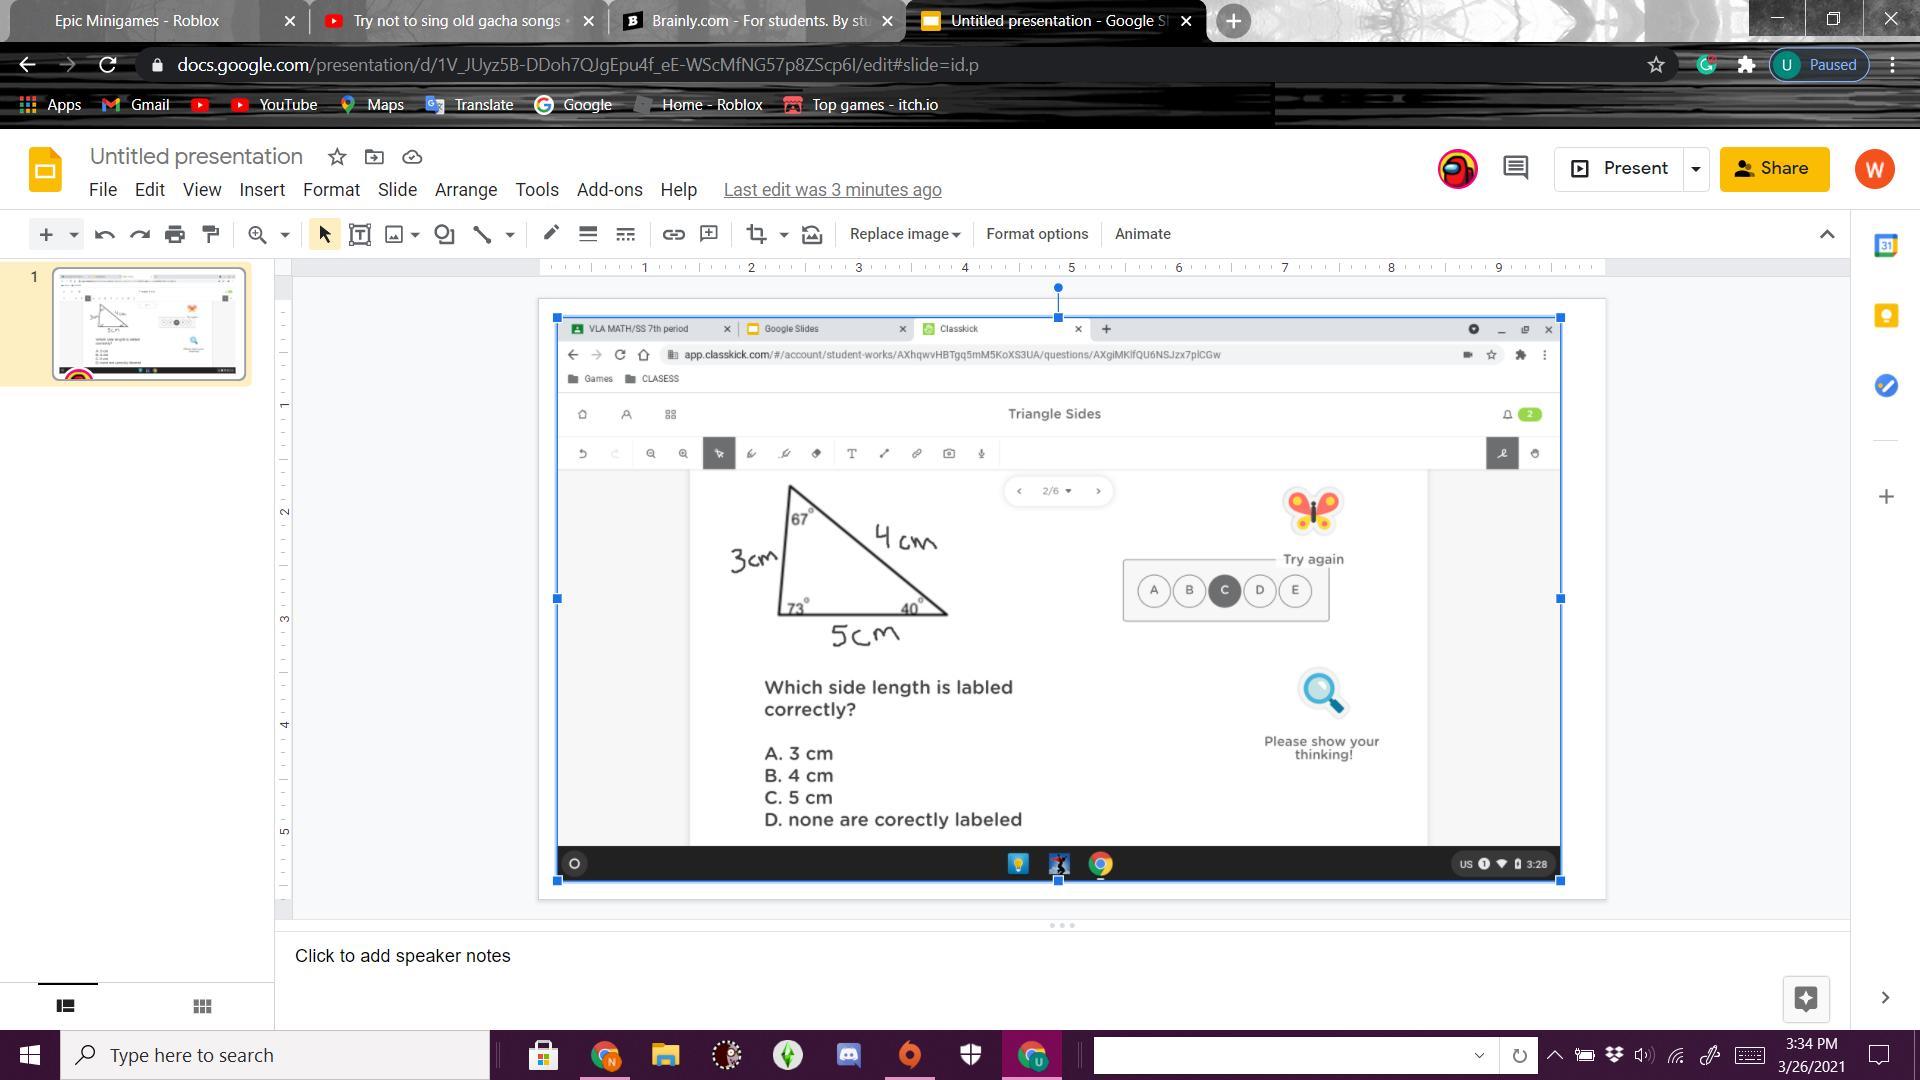Select the slide 1 thumbnail
The height and width of the screenshot is (1080, 1920).
[x=149, y=323]
